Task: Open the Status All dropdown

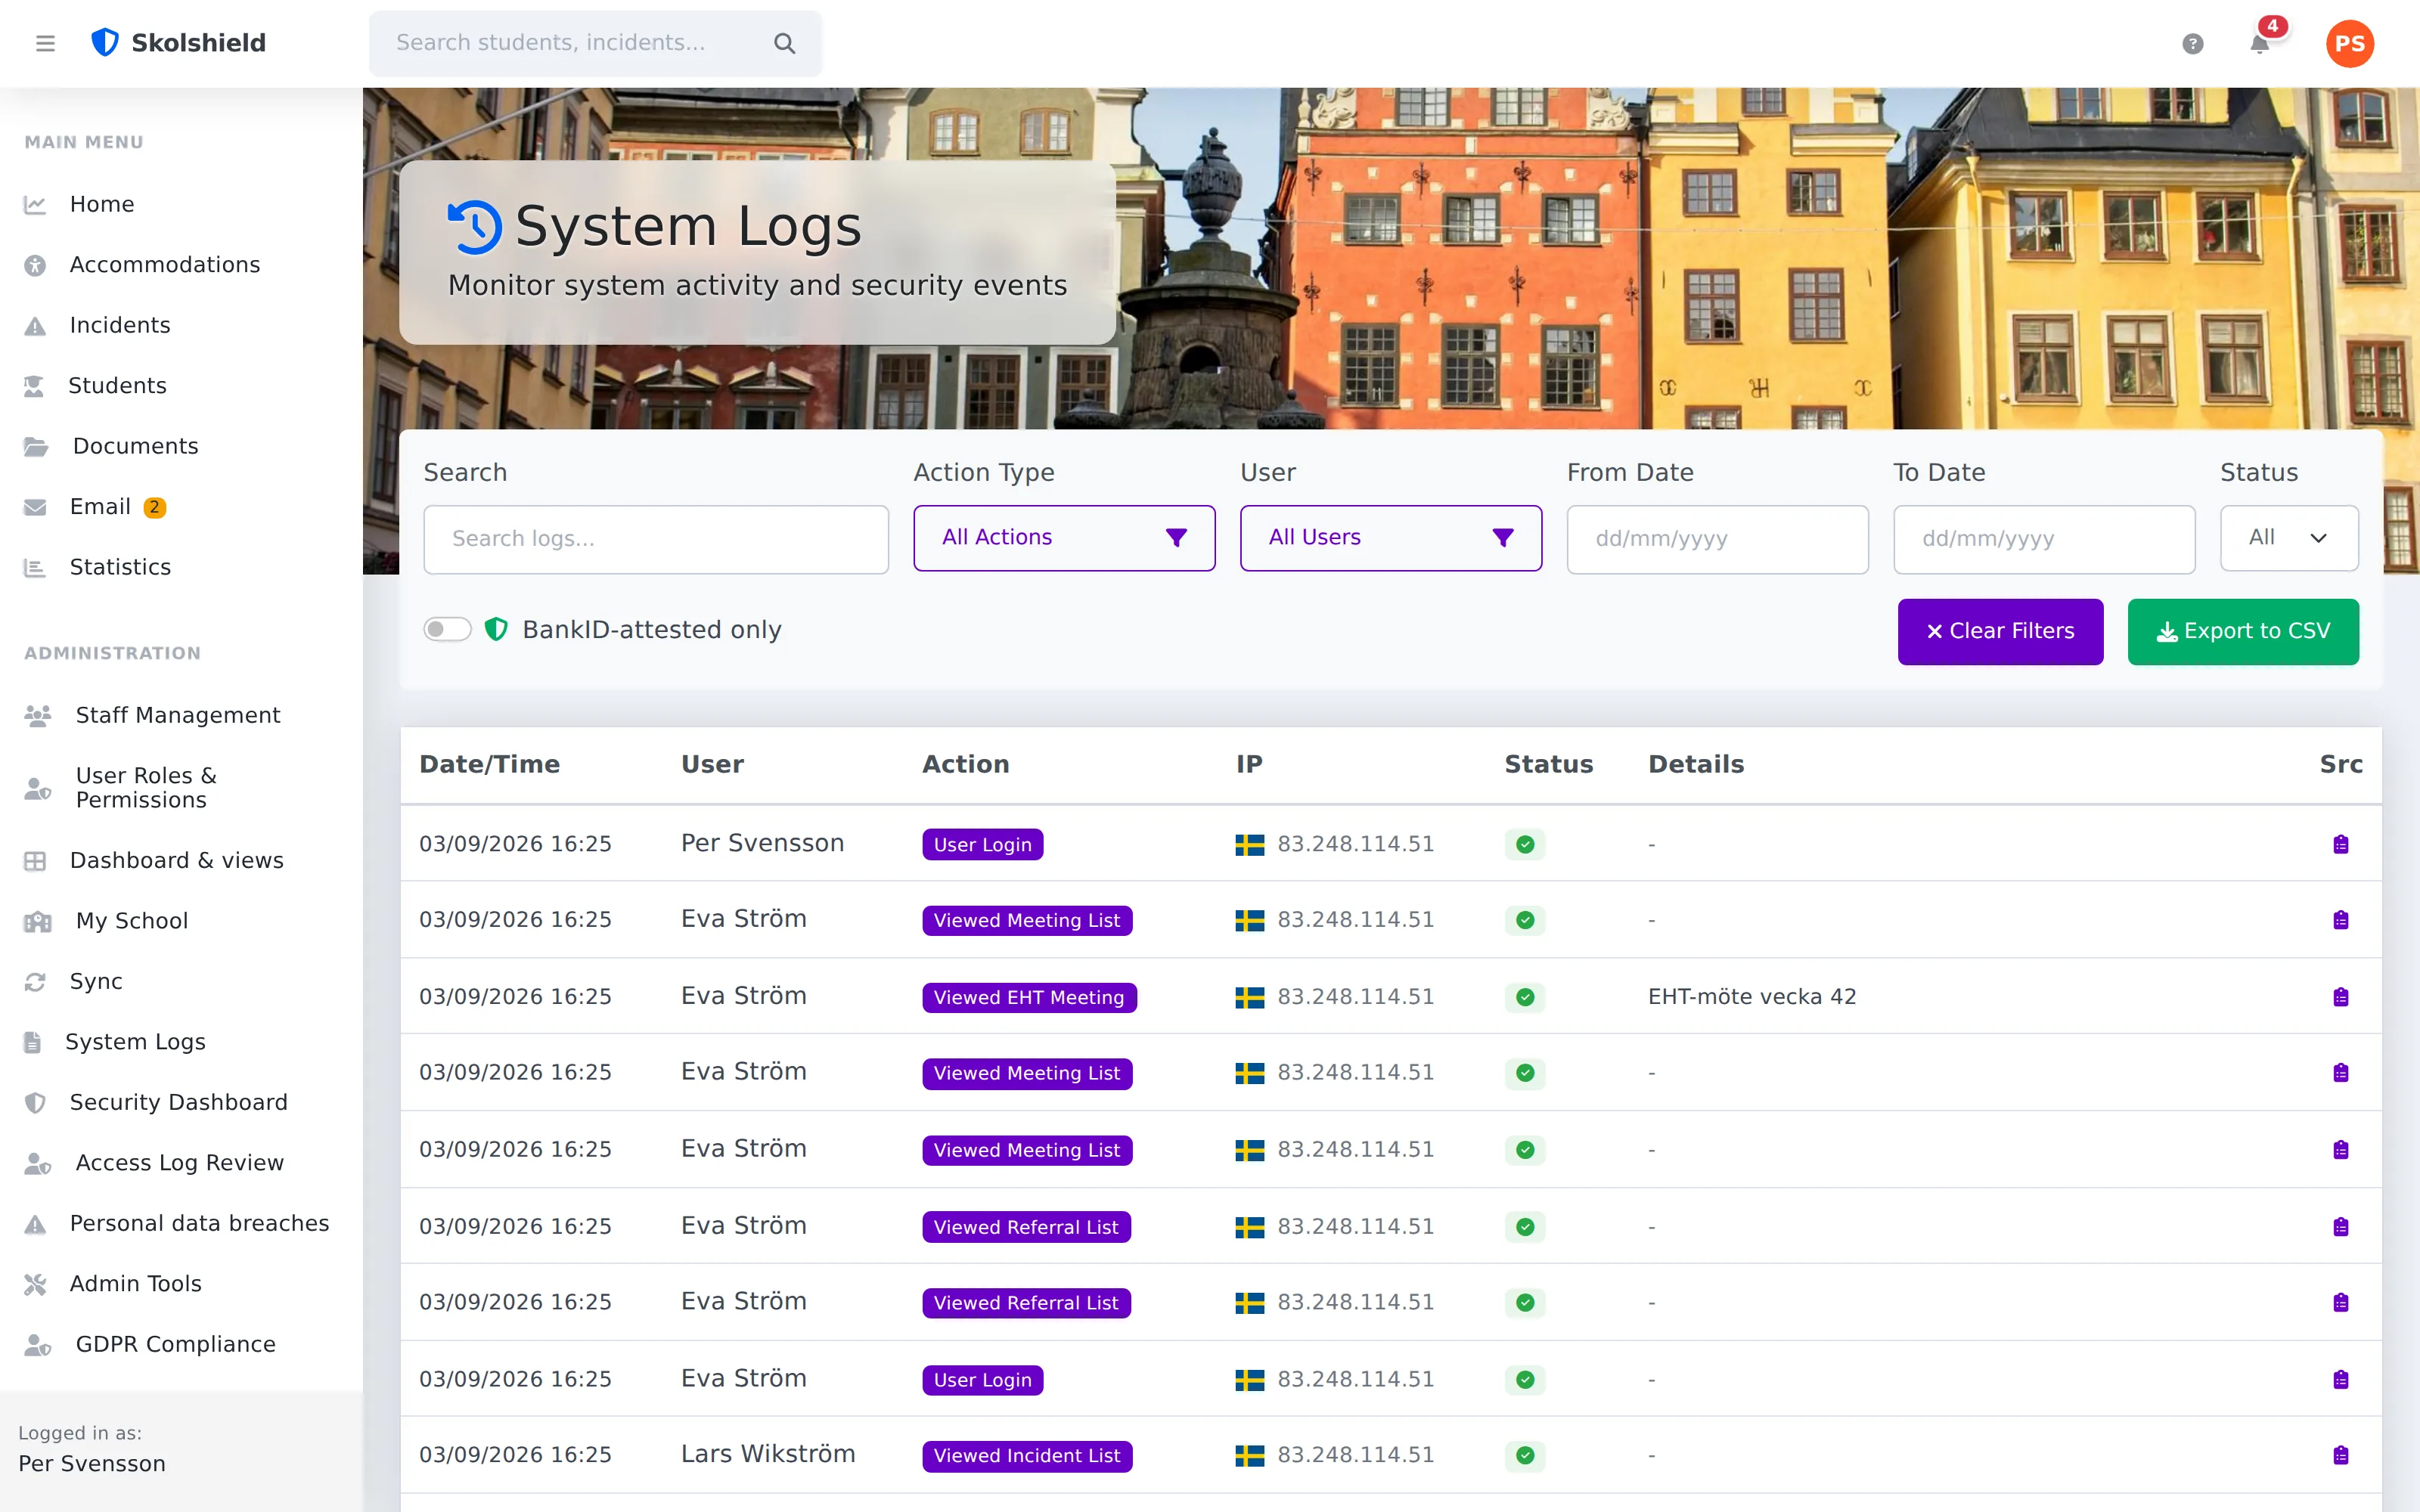Action: point(2289,538)
